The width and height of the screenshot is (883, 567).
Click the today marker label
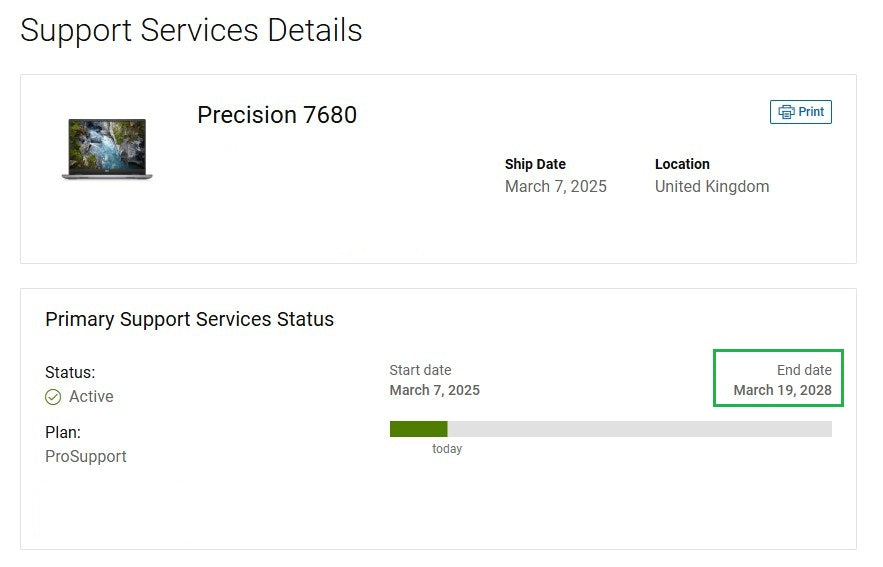[x=447, y=449]
